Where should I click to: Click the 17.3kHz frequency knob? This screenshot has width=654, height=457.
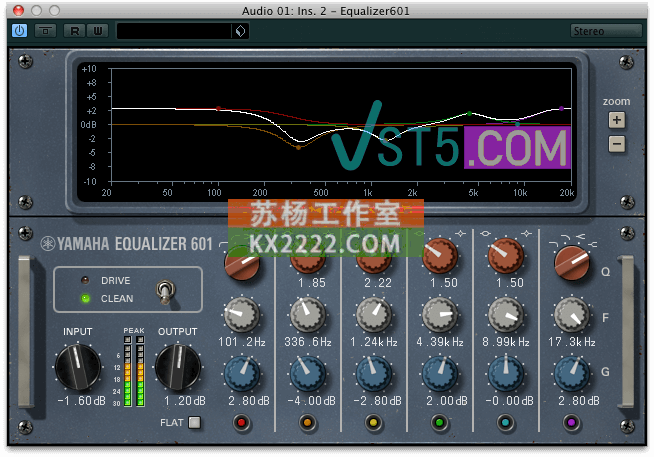click(571, 315)
